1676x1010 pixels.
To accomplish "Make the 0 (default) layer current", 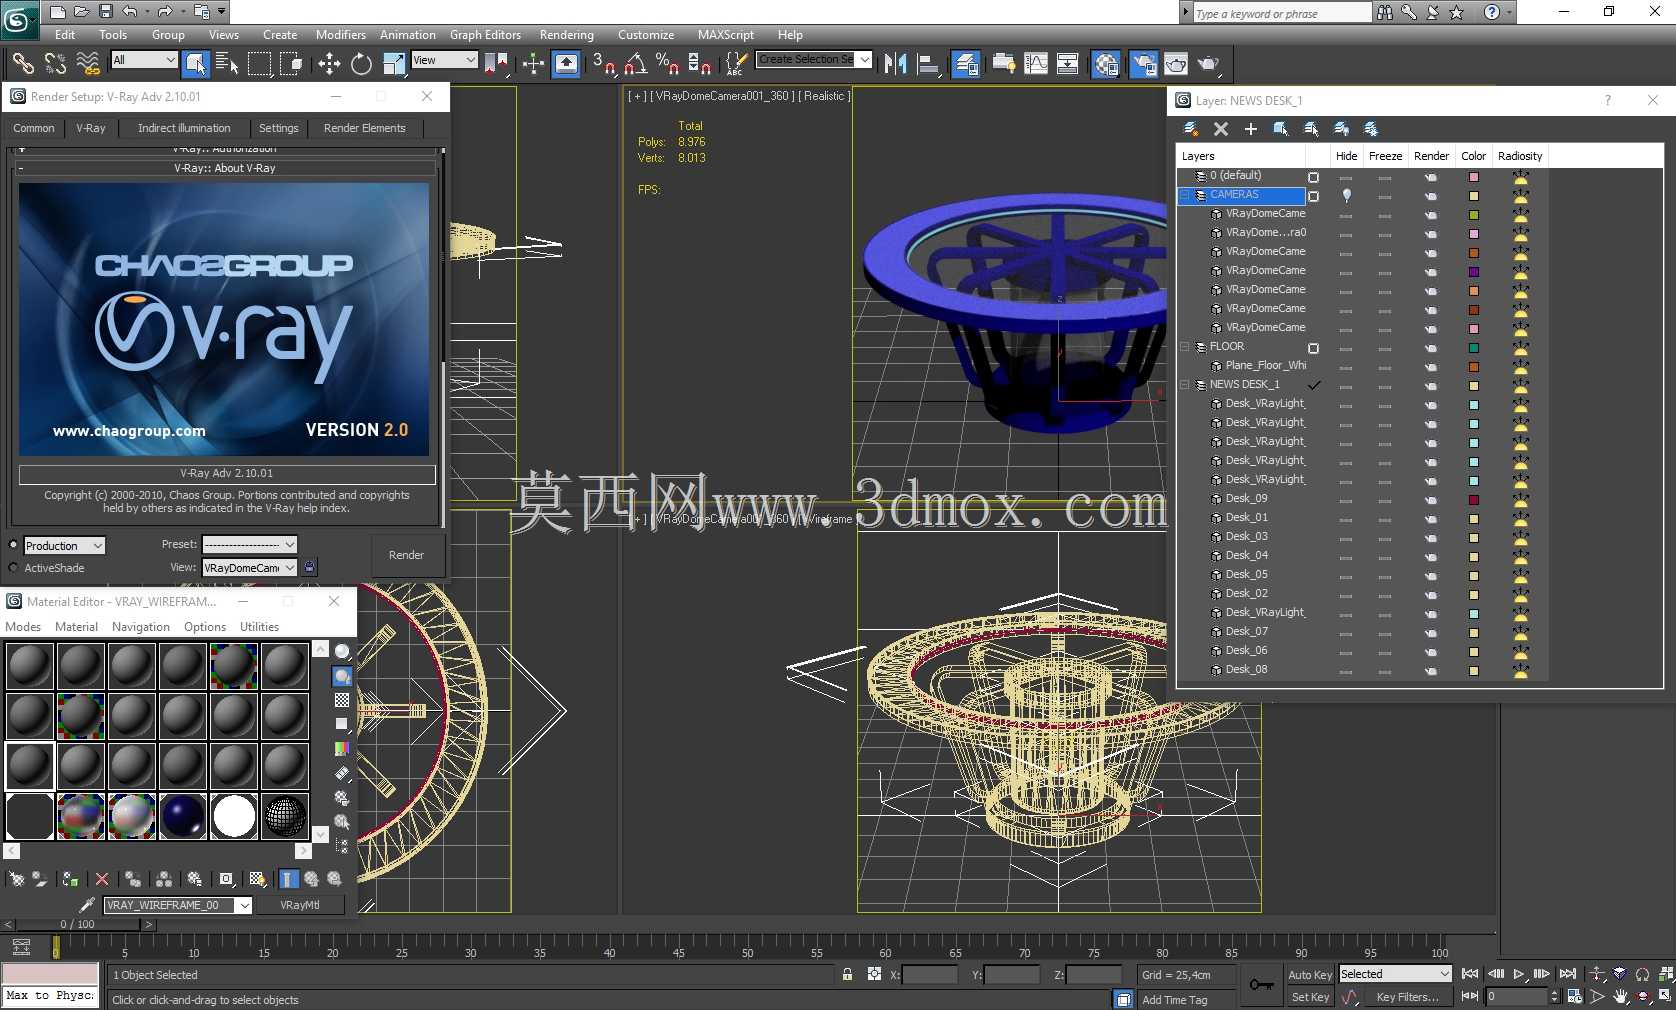I will click(x=1313, y=177).
